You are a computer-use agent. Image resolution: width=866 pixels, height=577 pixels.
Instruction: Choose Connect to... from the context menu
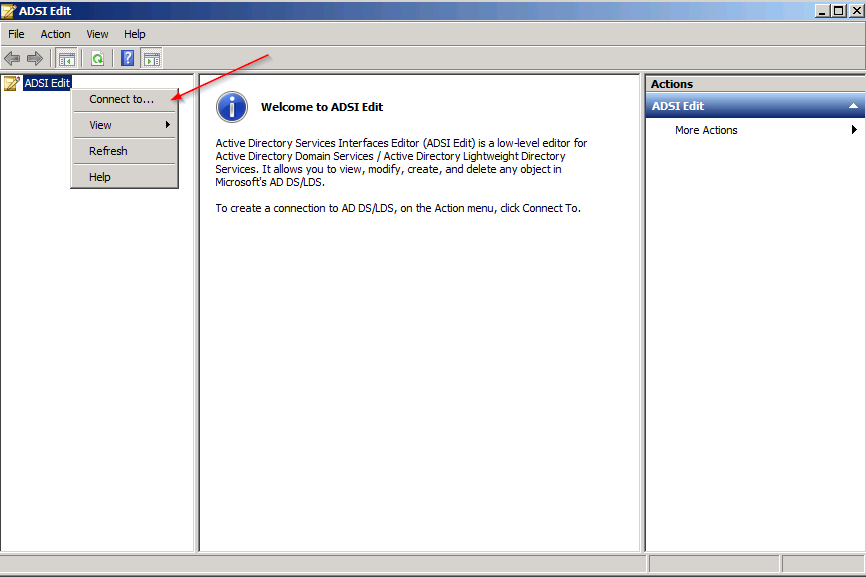(x=124, y=99)
